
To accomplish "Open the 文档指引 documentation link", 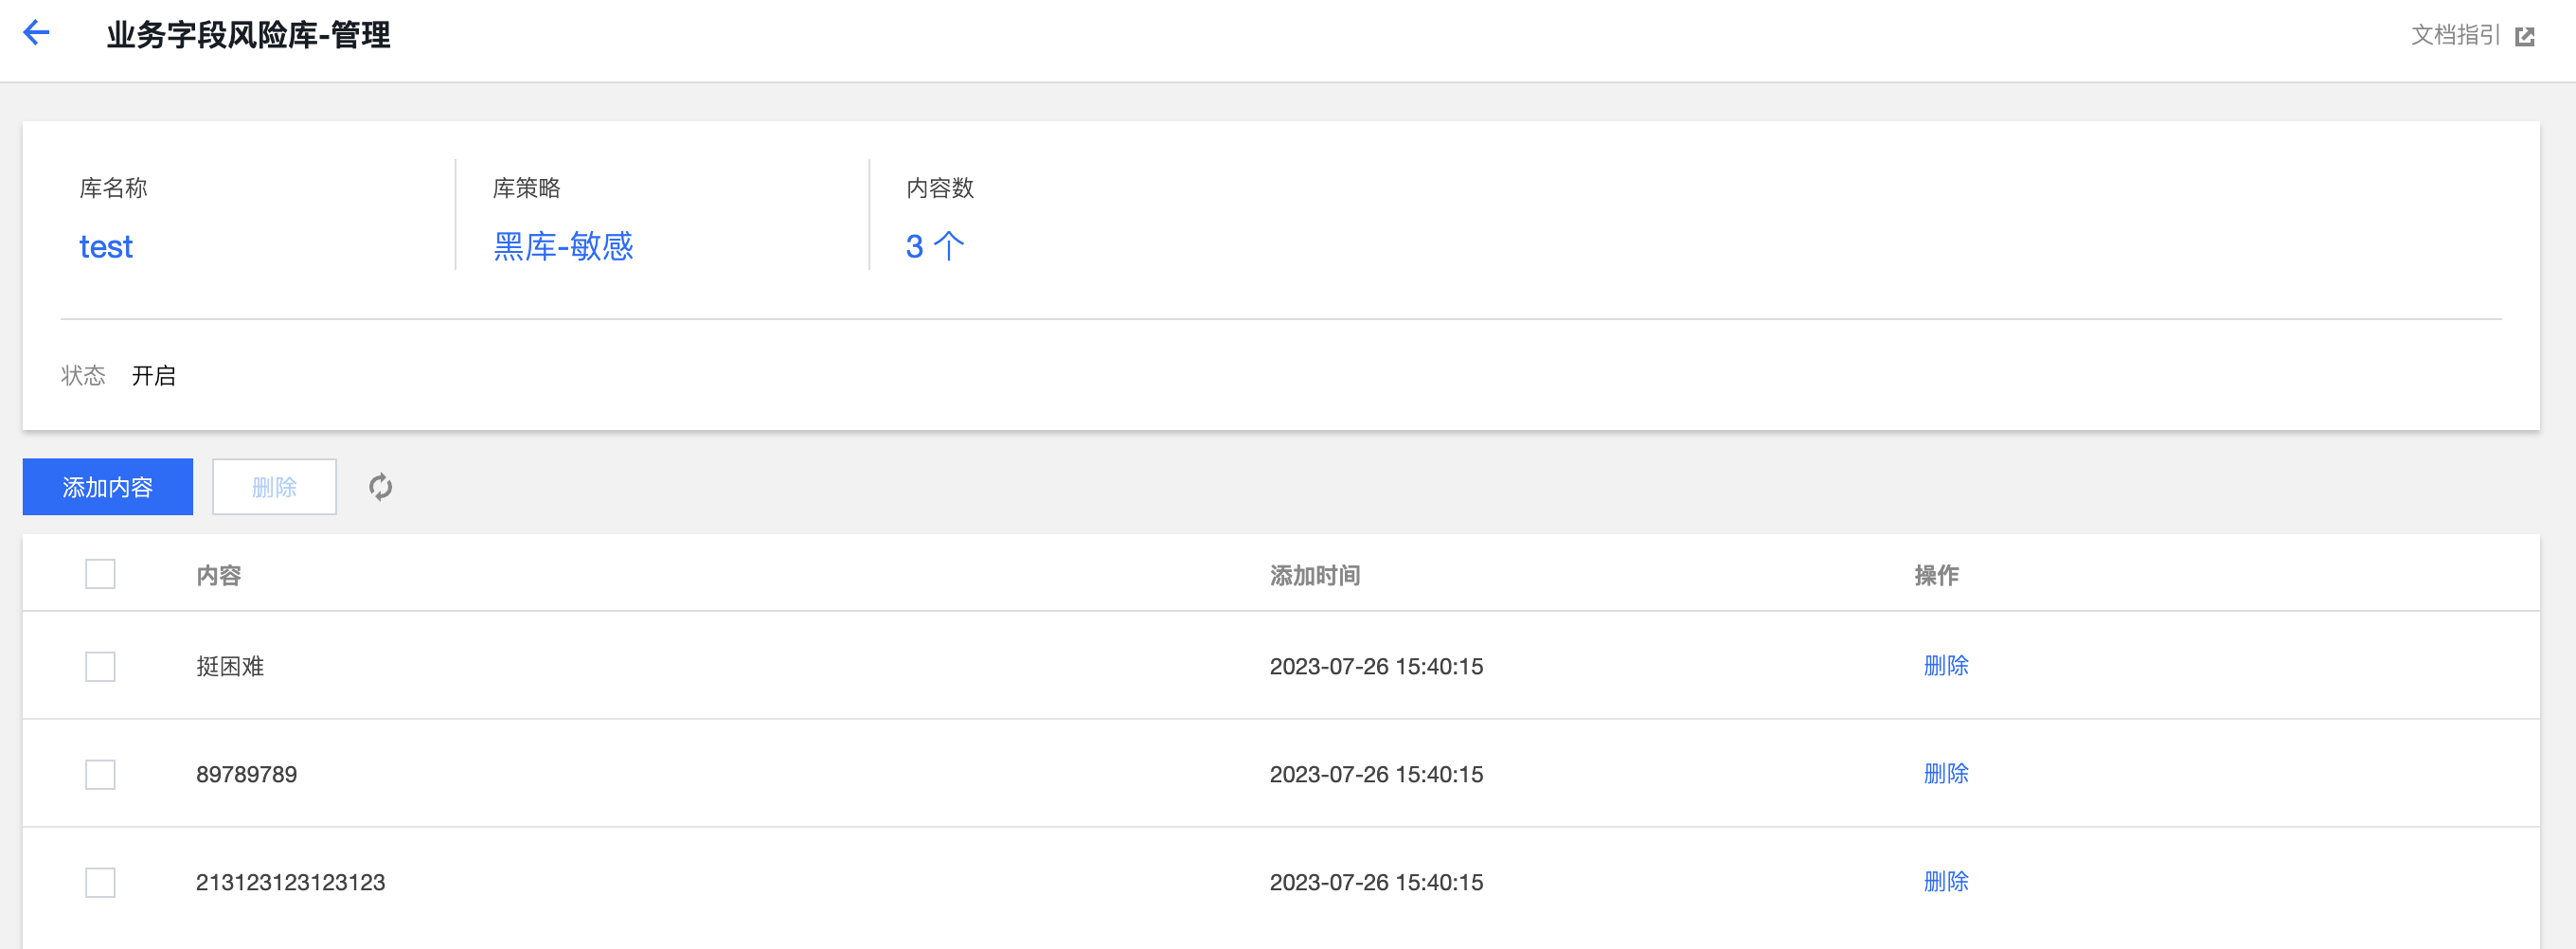I will [2454, 36].
